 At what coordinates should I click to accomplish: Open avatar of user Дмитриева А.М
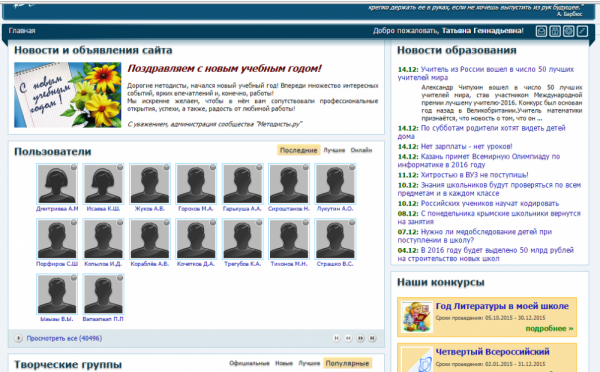[x=57, y=184]
